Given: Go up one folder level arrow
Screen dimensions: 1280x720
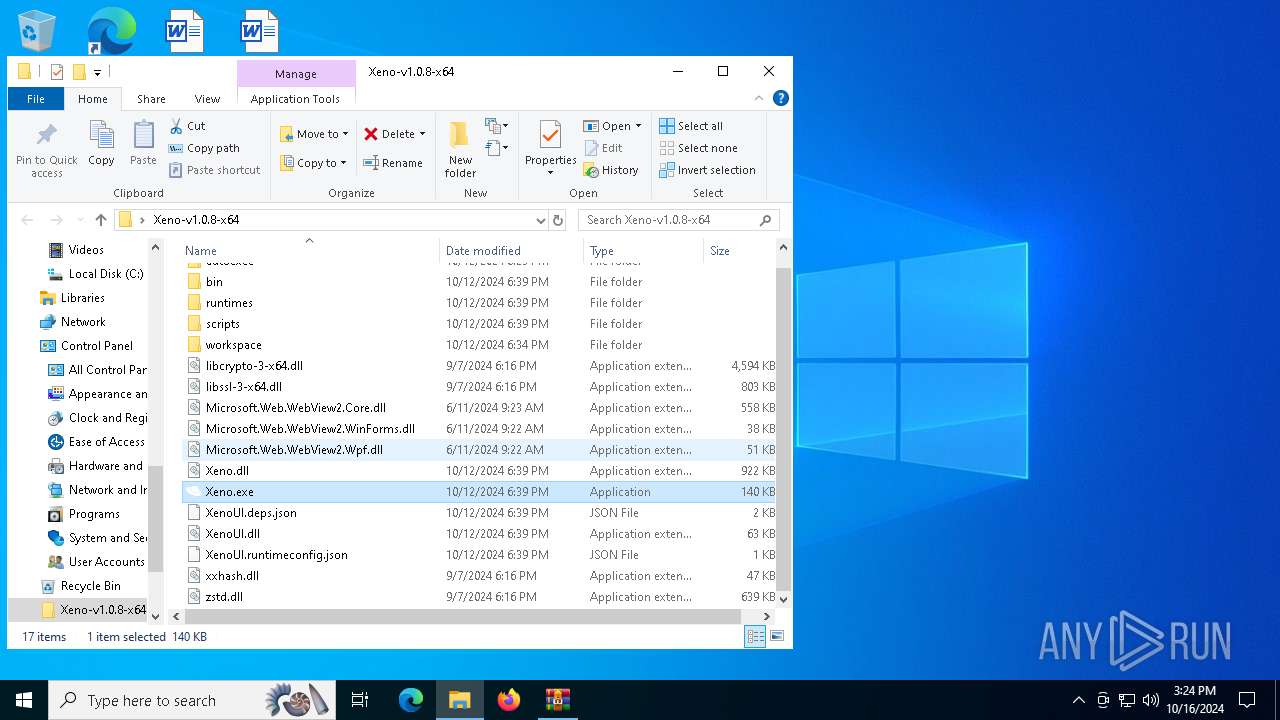Looking at the screenshot, I should [101, 220].
